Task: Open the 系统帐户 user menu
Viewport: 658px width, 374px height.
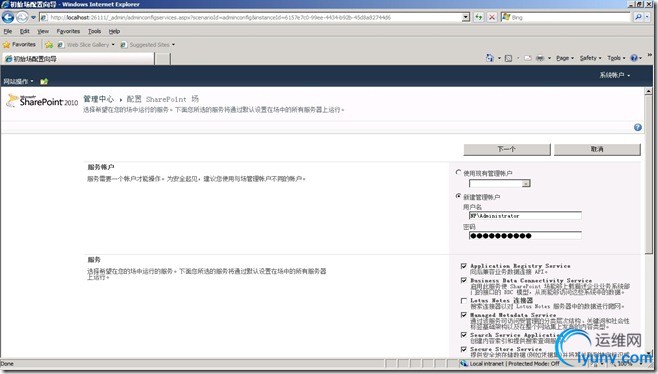Action: coord(615,75)
